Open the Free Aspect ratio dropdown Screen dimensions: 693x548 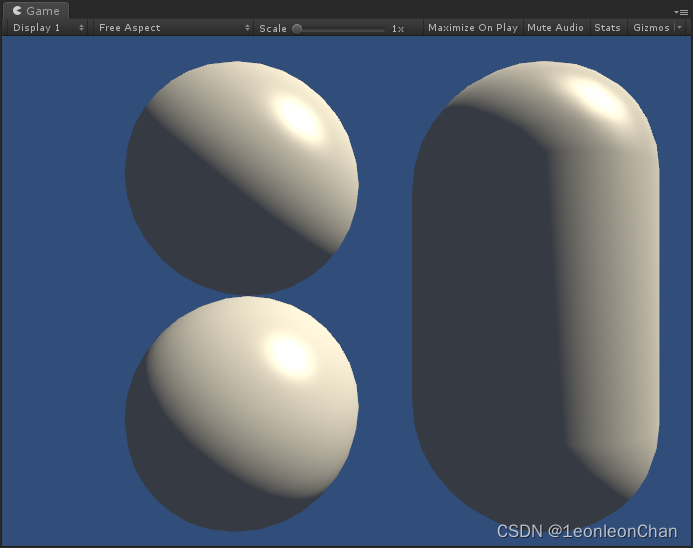173,27
